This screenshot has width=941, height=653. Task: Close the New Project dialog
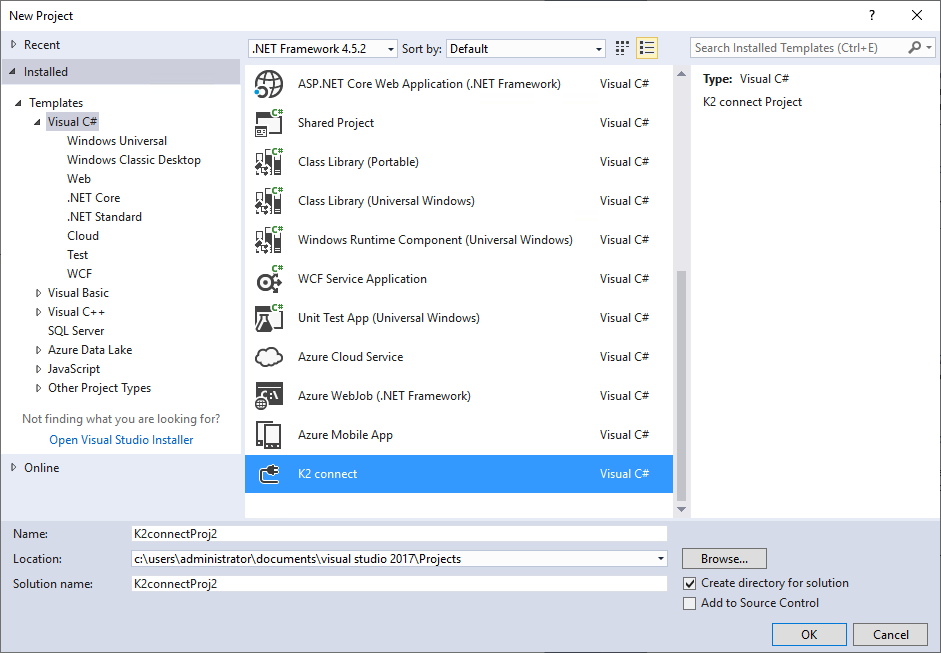click(x=917, y=16)
